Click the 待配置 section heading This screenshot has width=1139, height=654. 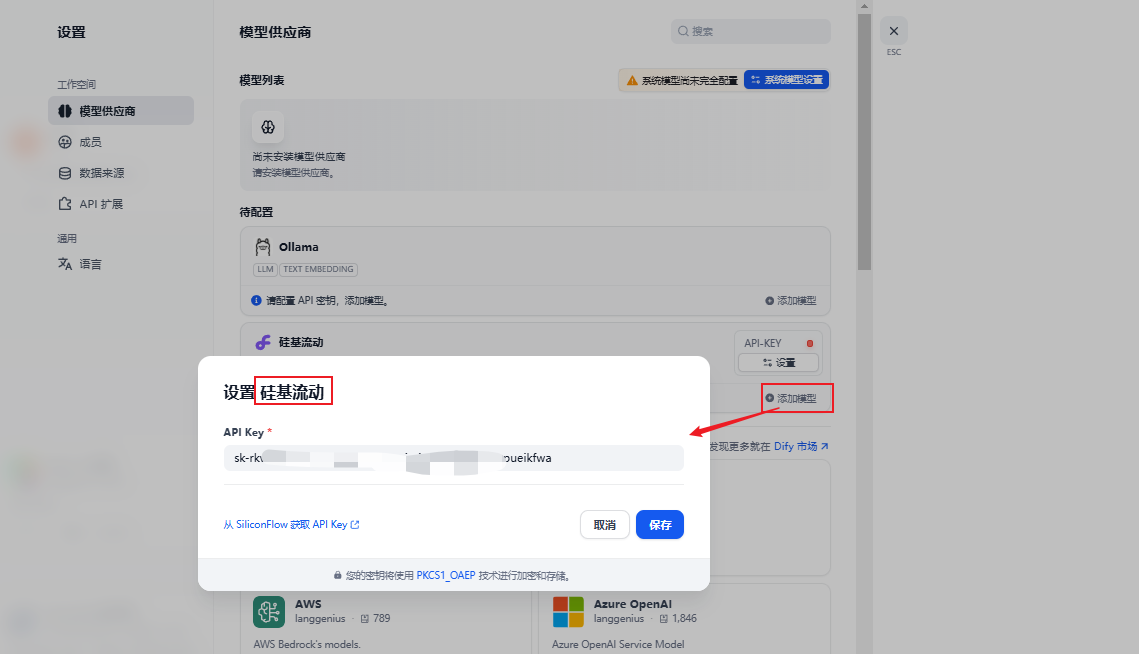pos(256,212)
